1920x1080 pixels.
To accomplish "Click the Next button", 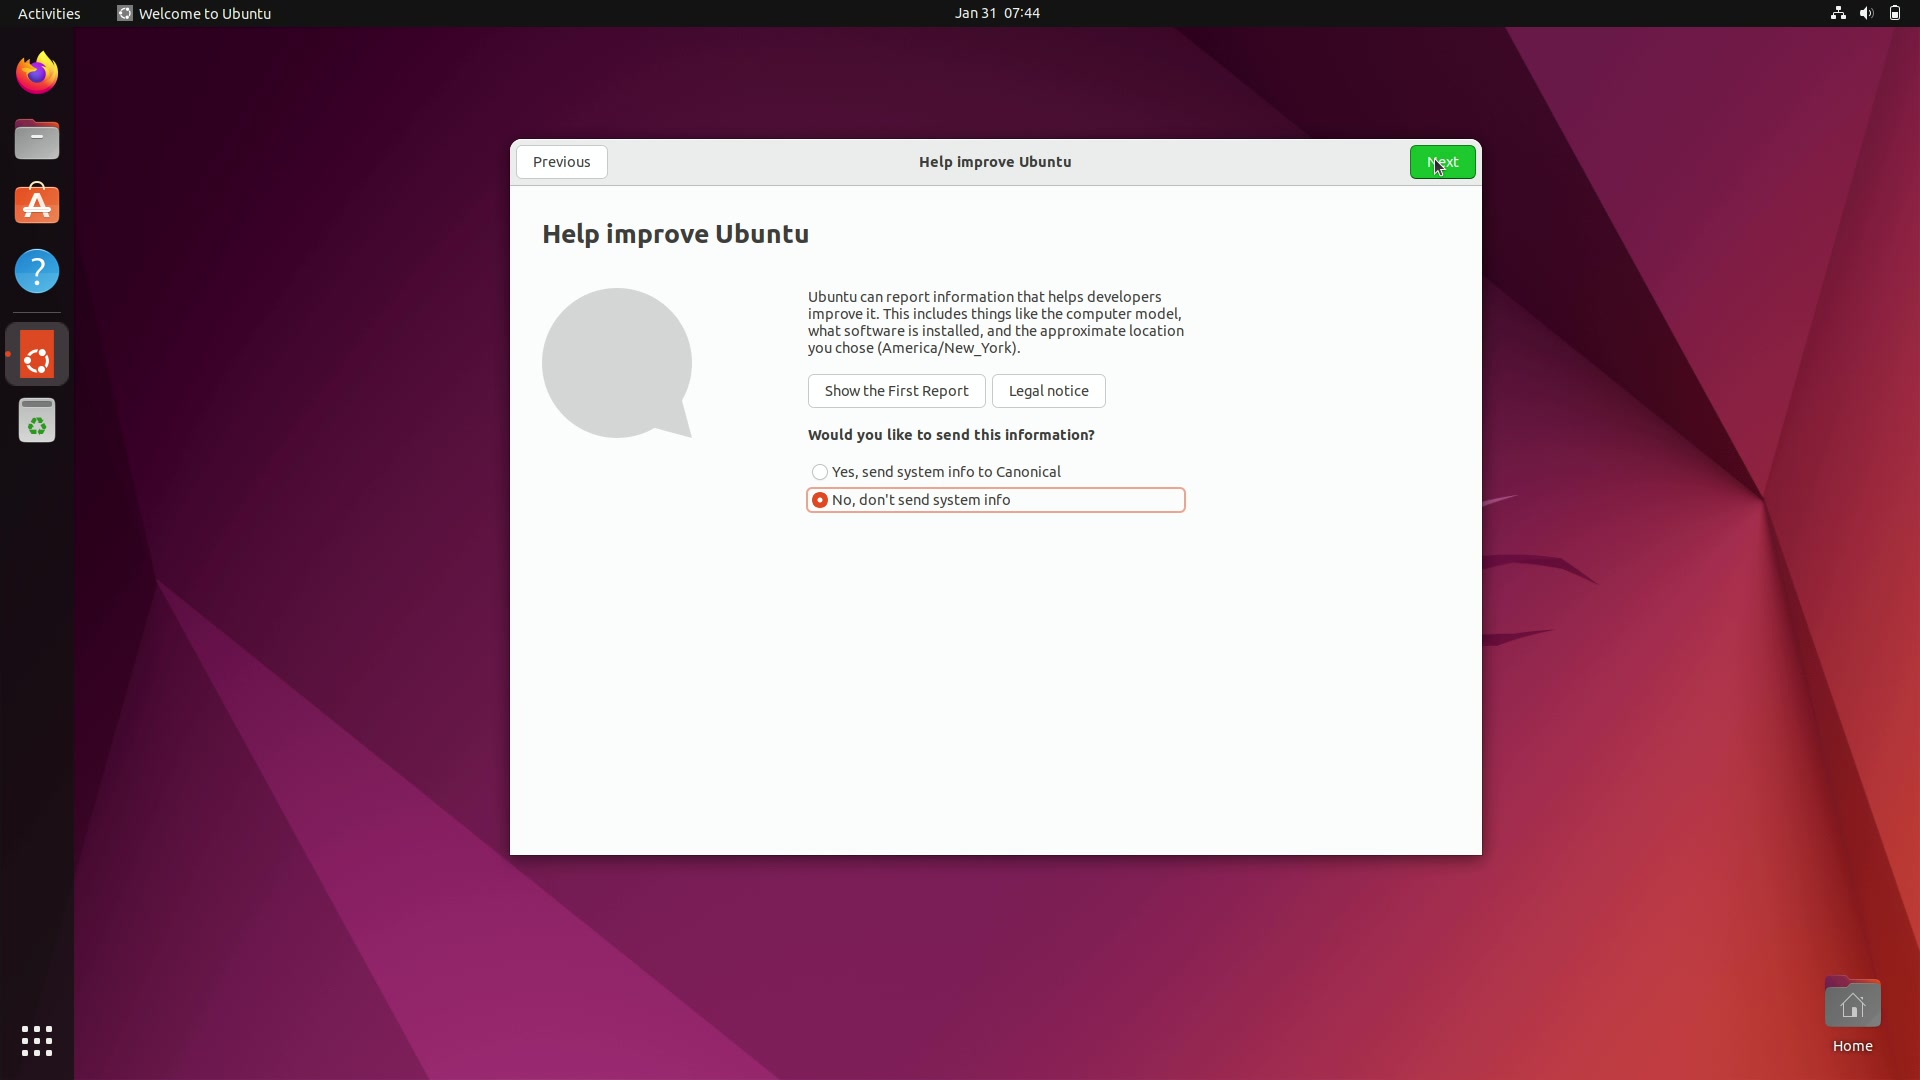I will 1442,162.
